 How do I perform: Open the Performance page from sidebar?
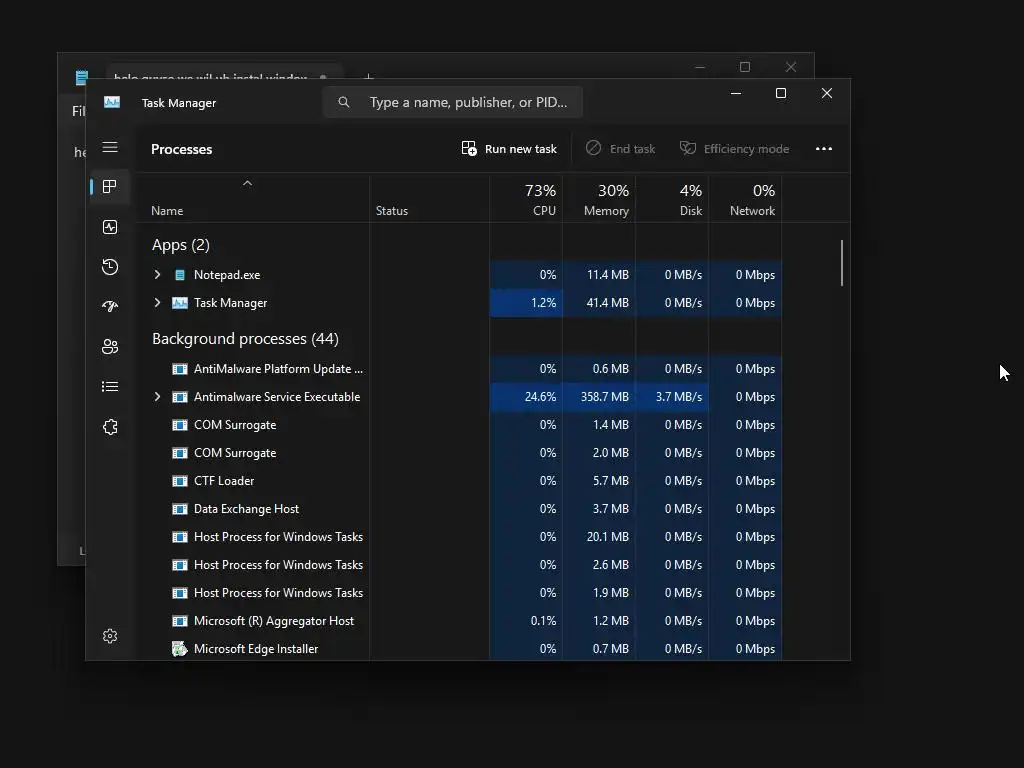(x=110, y=227)
